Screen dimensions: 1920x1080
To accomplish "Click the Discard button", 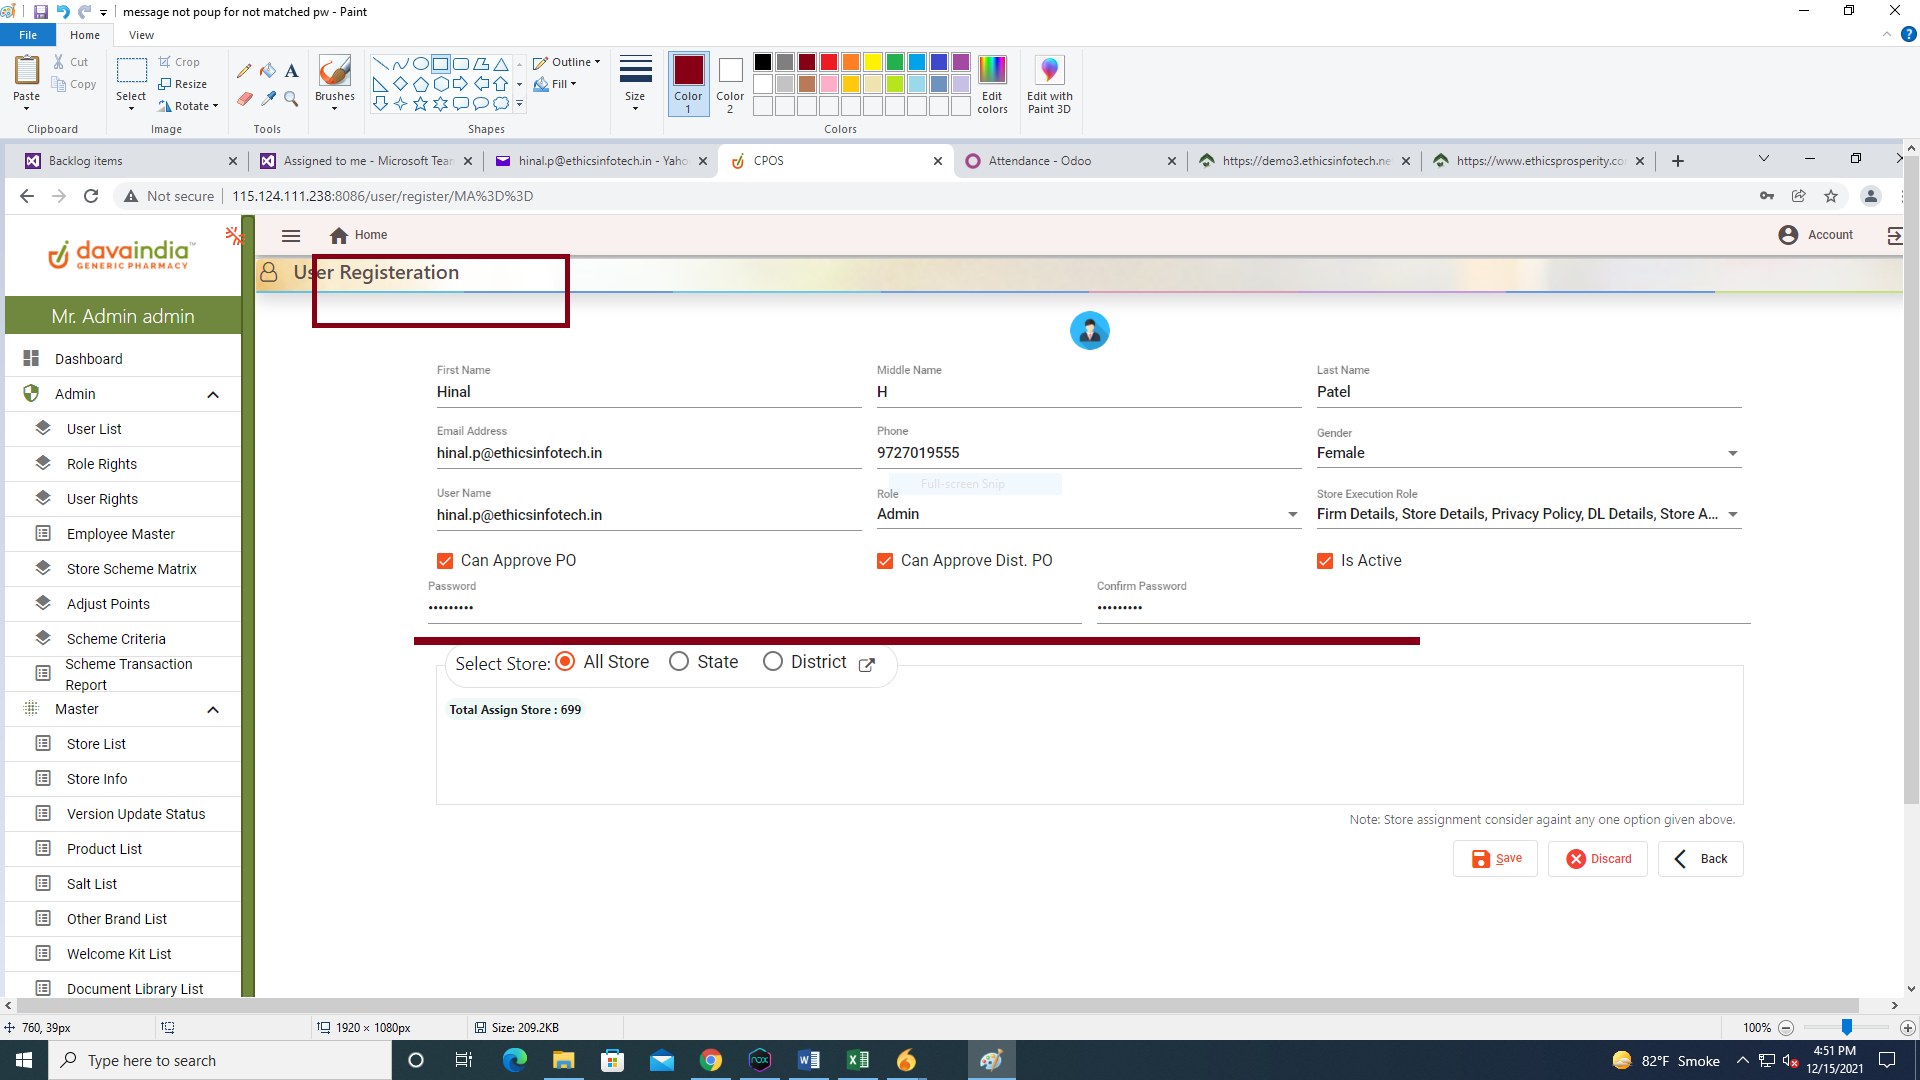I will click(x=1597, y=859).
